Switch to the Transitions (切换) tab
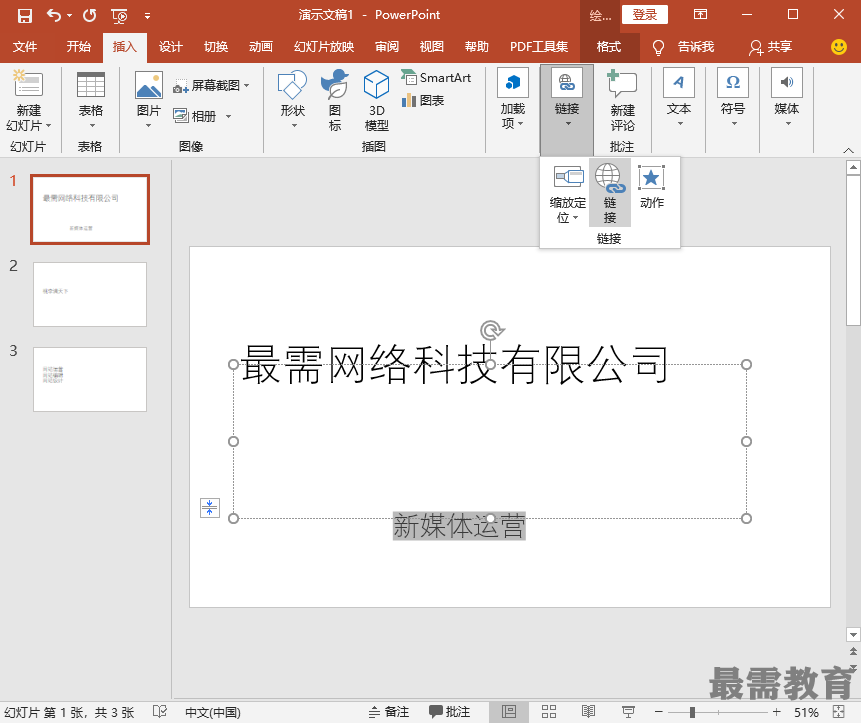 click(x=216, y=47)
